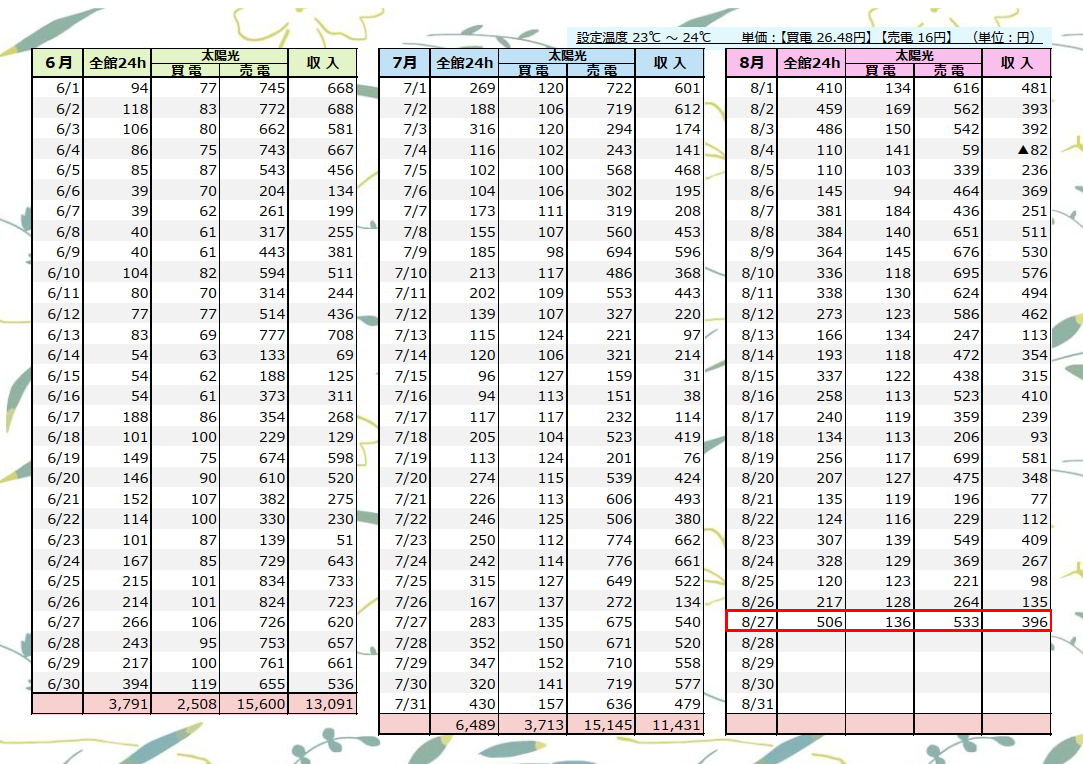
Task: Select 全館24h value 486 in row 8/3
Action: click(812, 129)
